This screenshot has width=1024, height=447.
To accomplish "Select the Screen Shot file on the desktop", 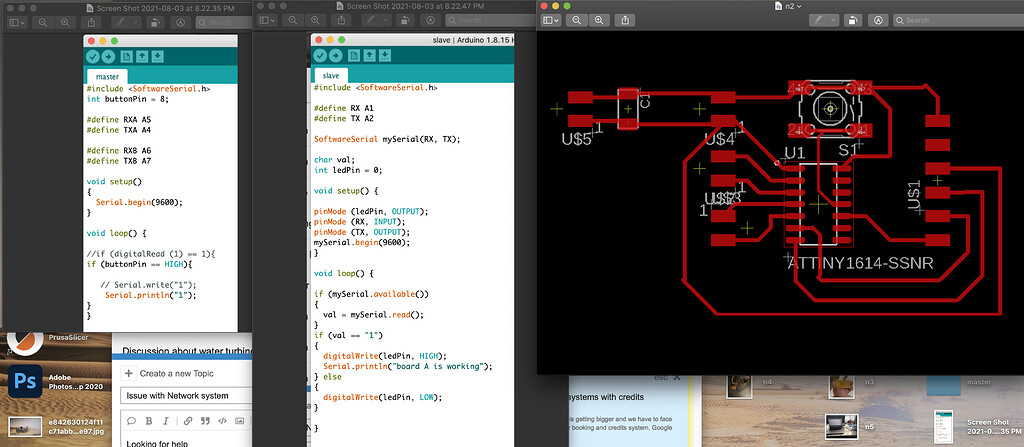I will click(x=944, y=425).
